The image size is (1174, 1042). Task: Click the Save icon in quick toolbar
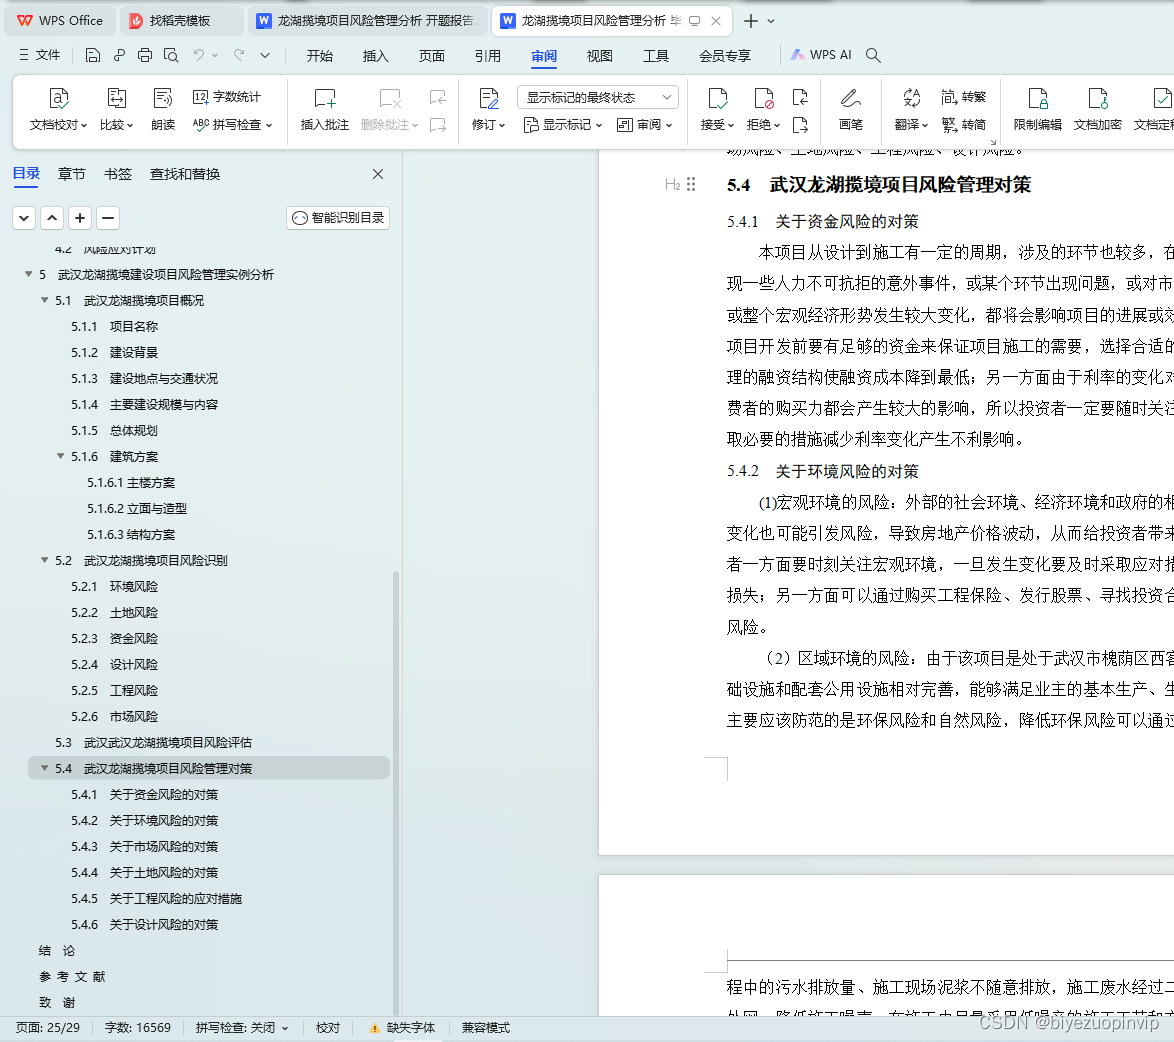pyautogui.click(x=93, y=55)
